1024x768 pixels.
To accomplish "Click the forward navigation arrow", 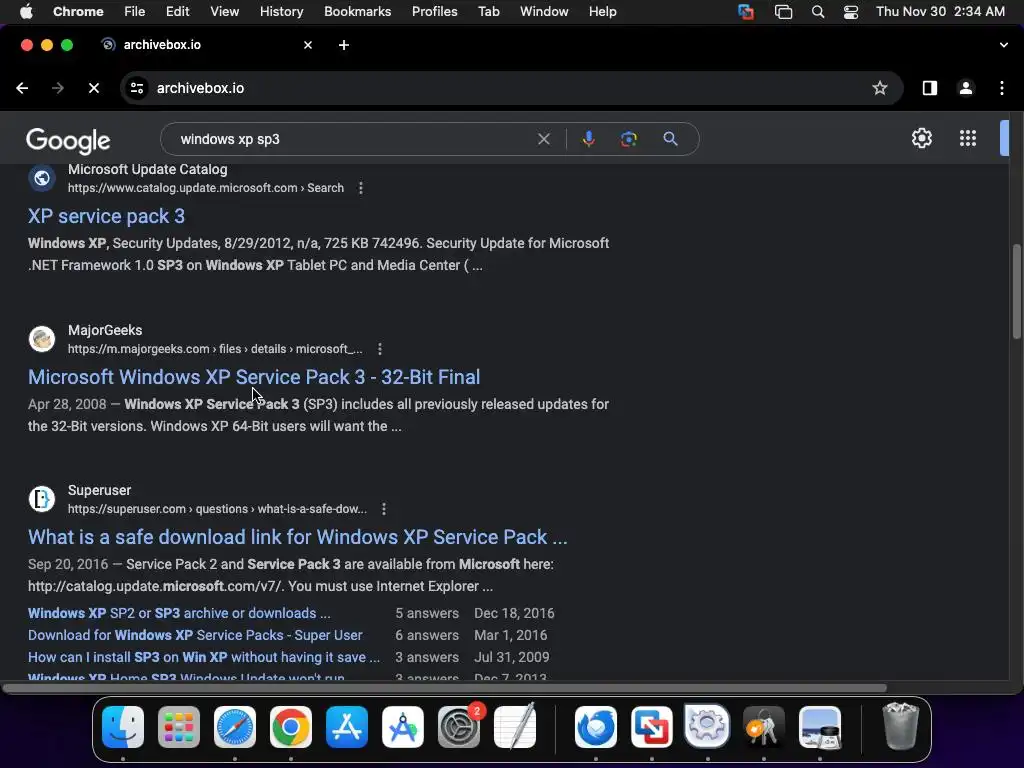I will pos(58,88).
